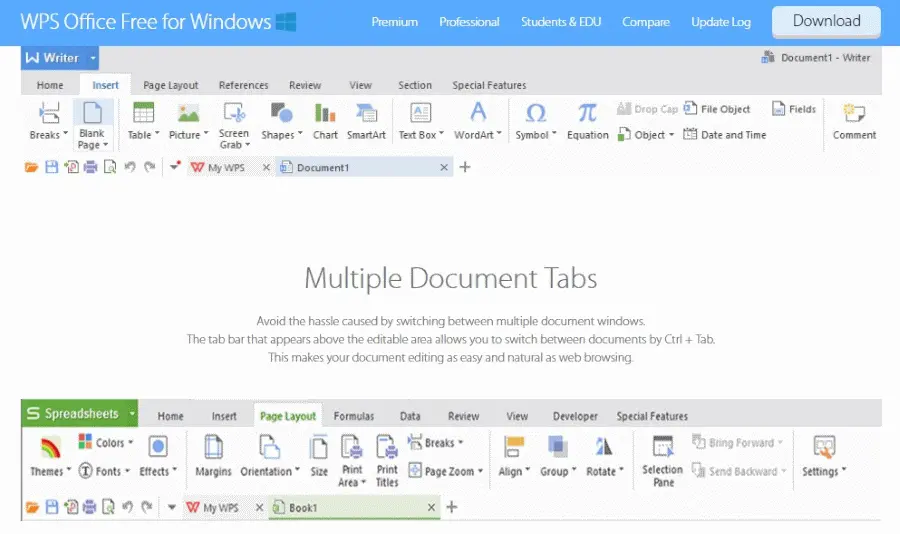Switch to Writer Home tab

tap(50, 85)
